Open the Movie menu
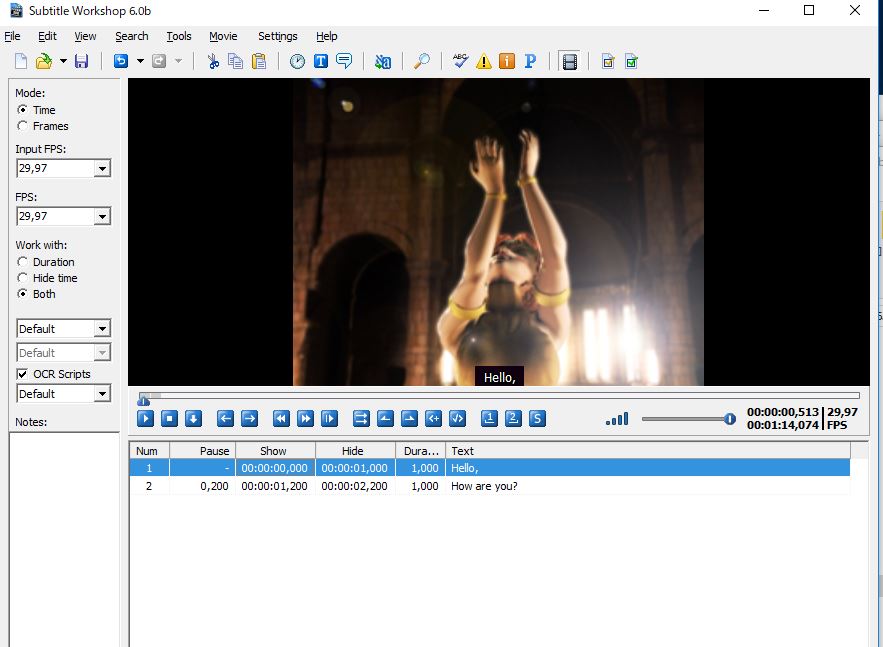 click(223, 36)
